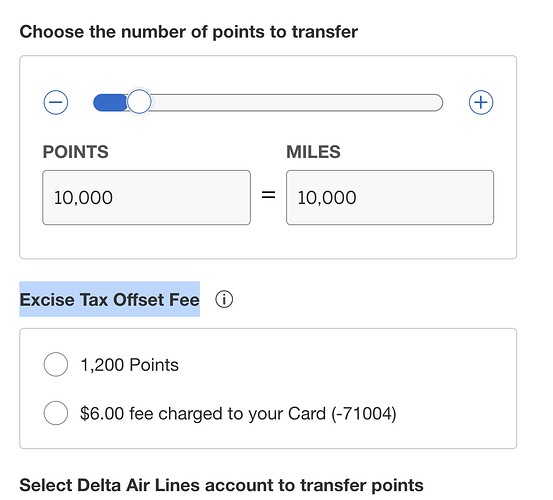Focus the MILES input showing 10,000

click(x=390, y=197)
